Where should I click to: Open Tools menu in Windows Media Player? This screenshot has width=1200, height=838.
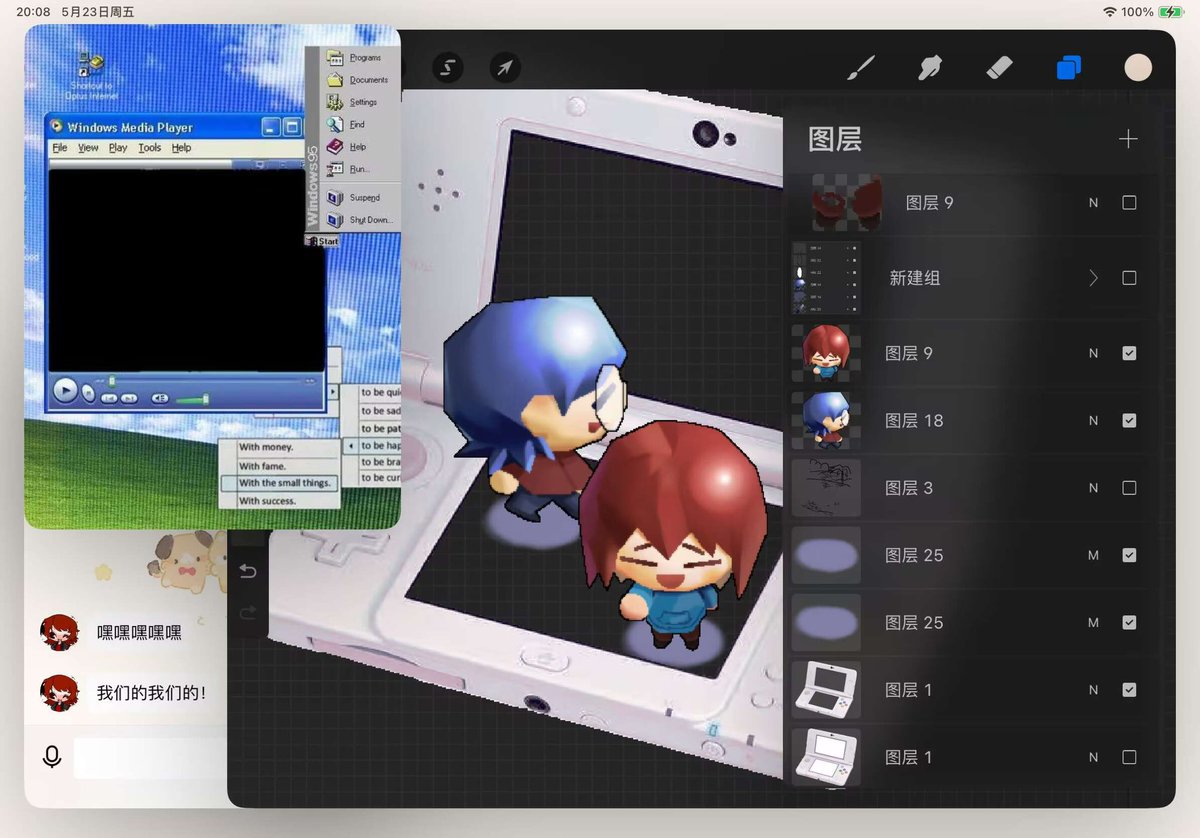pyautogui.click(x=150, y=148)
